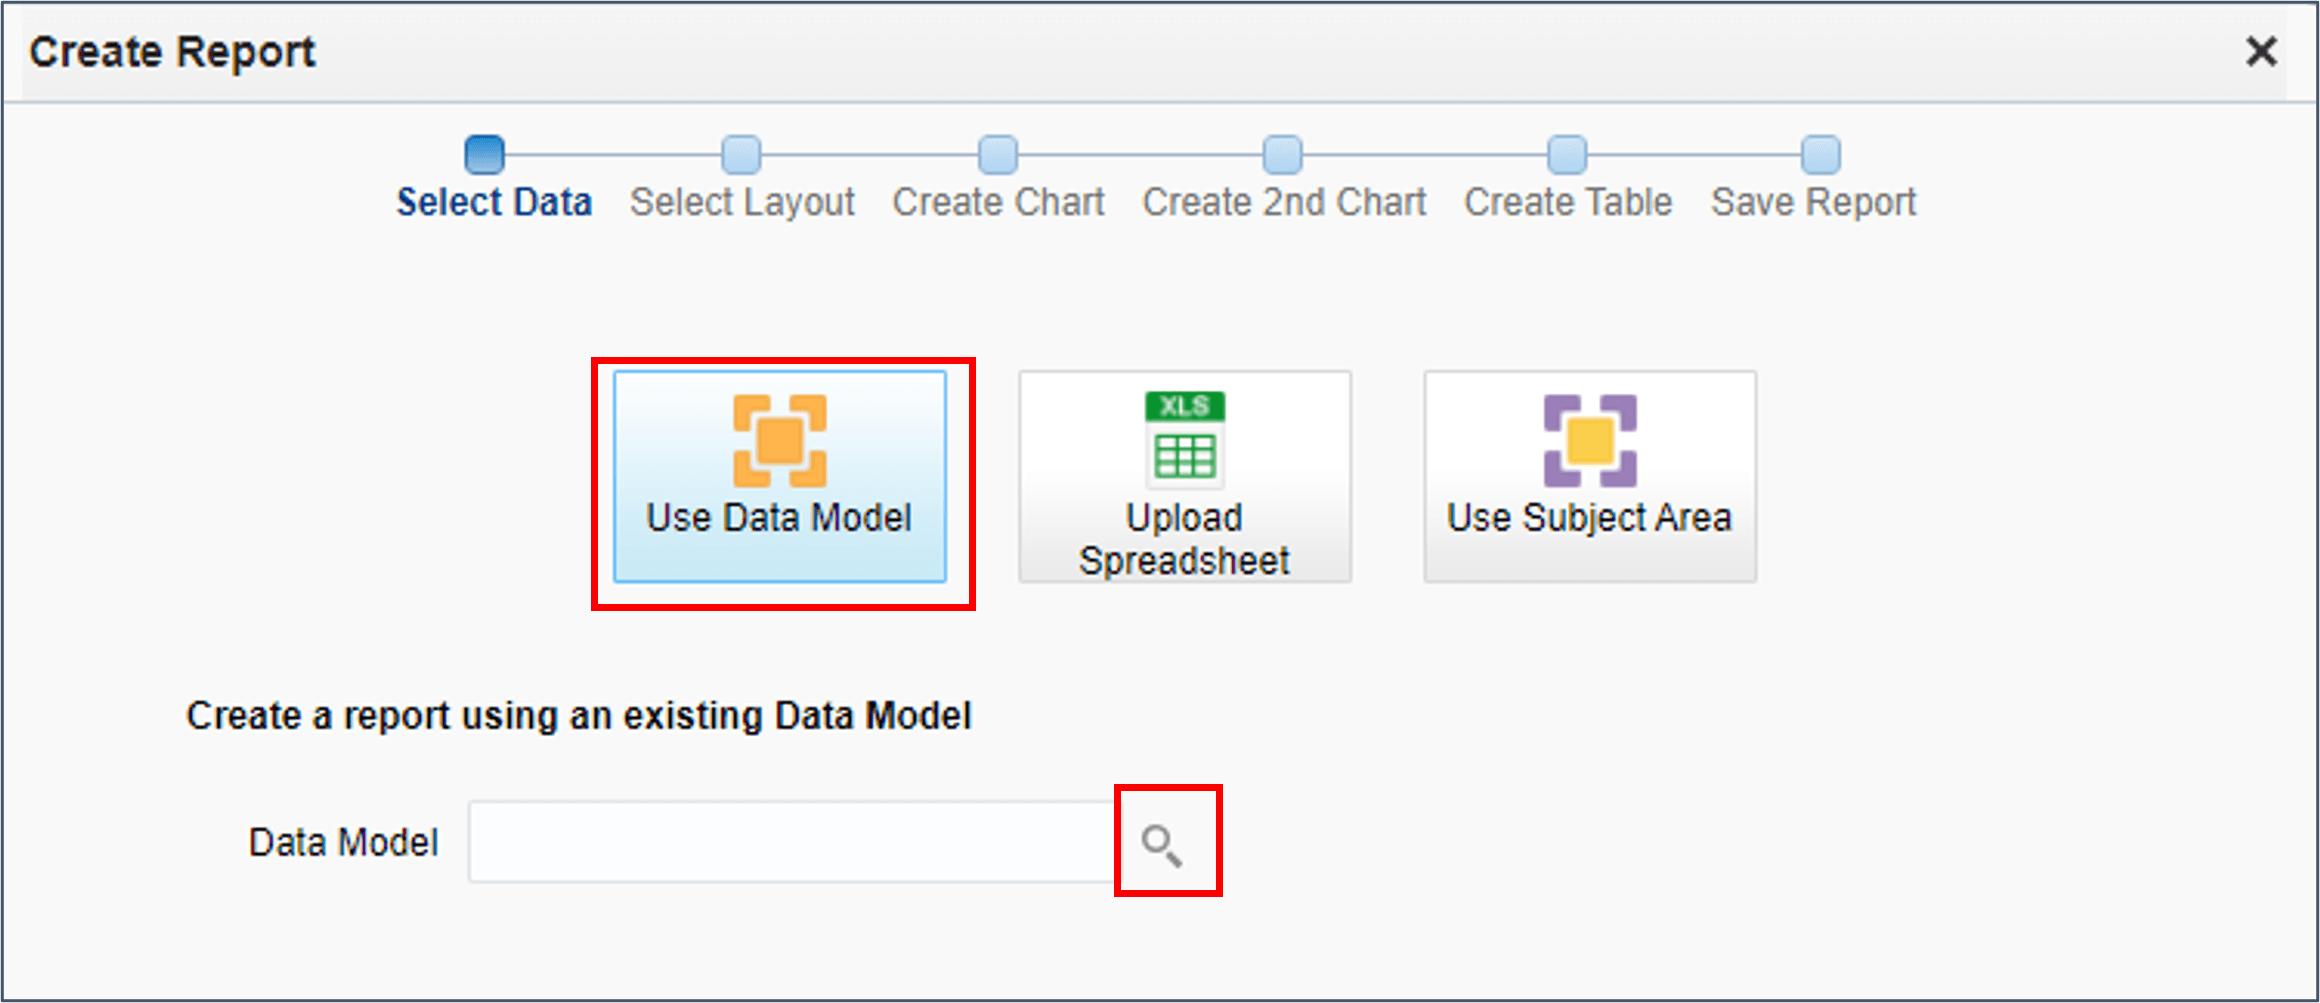Switch to the Create Table step node
The height and width of the screenshot is (1003, 2320).
(x=1567, y=155)
